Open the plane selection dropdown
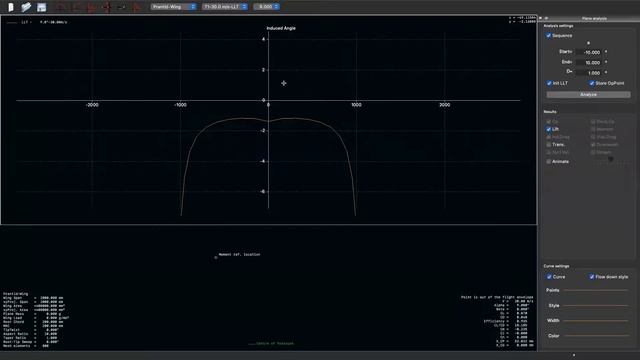Image resolution: width=640 pixels, height=360 pixels. [173, 7]
